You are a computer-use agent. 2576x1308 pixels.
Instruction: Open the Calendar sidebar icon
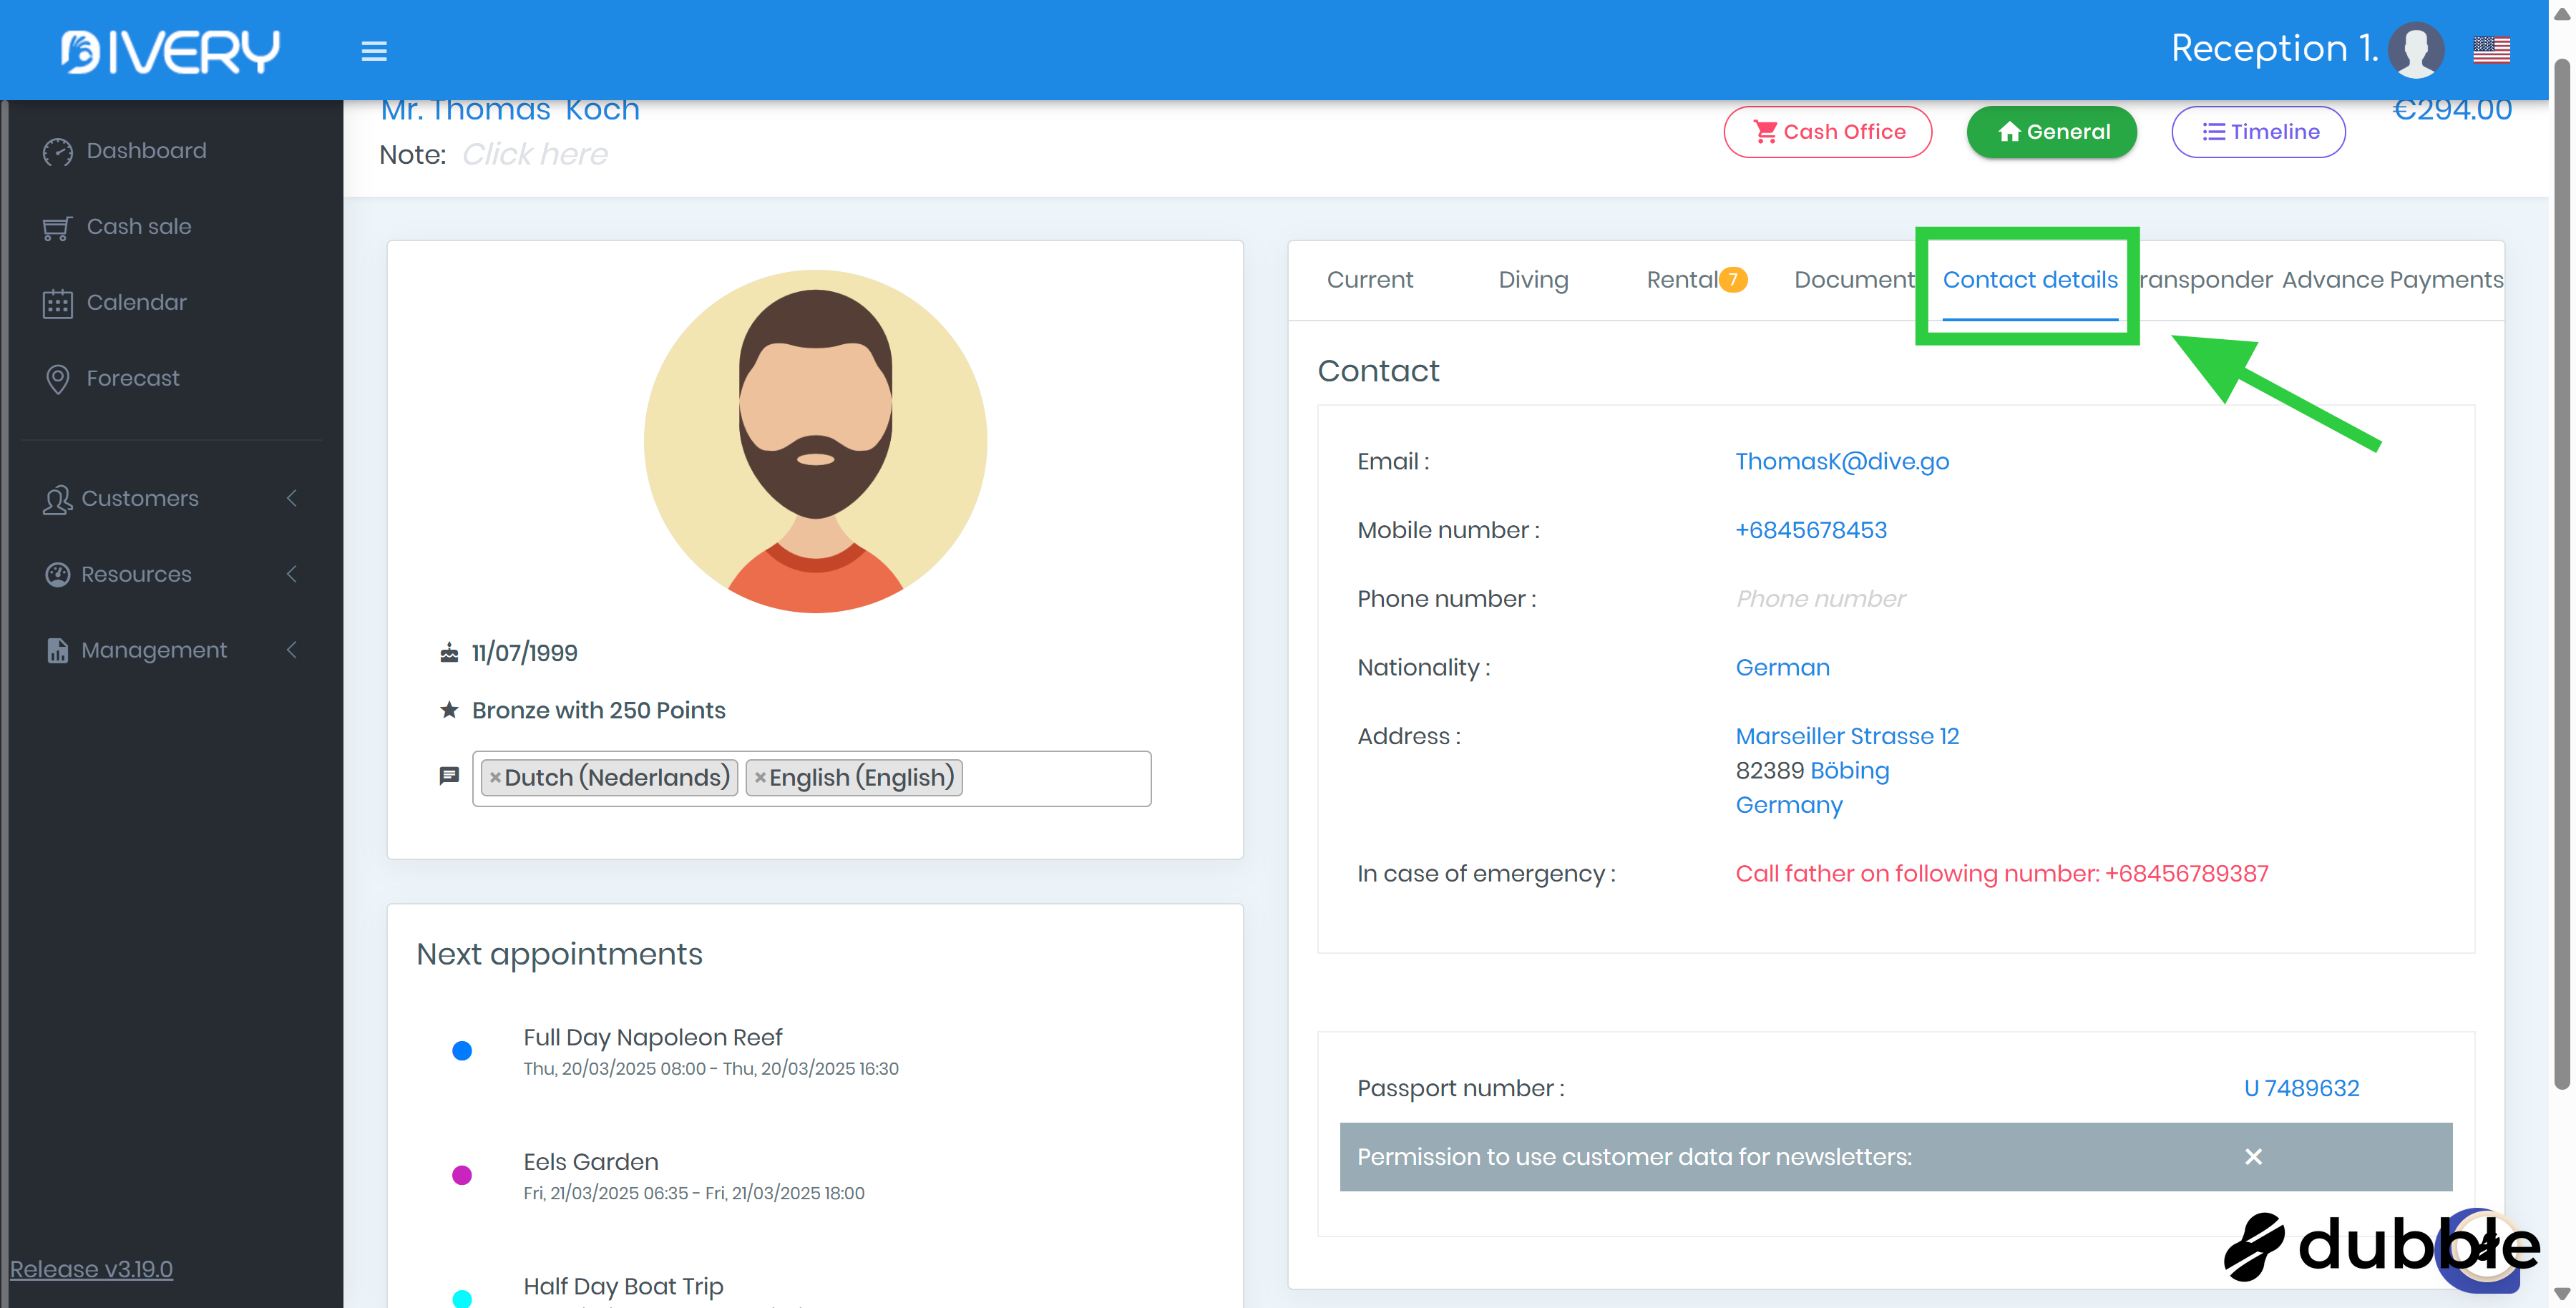pyautogui.click(x=58, y=303)
